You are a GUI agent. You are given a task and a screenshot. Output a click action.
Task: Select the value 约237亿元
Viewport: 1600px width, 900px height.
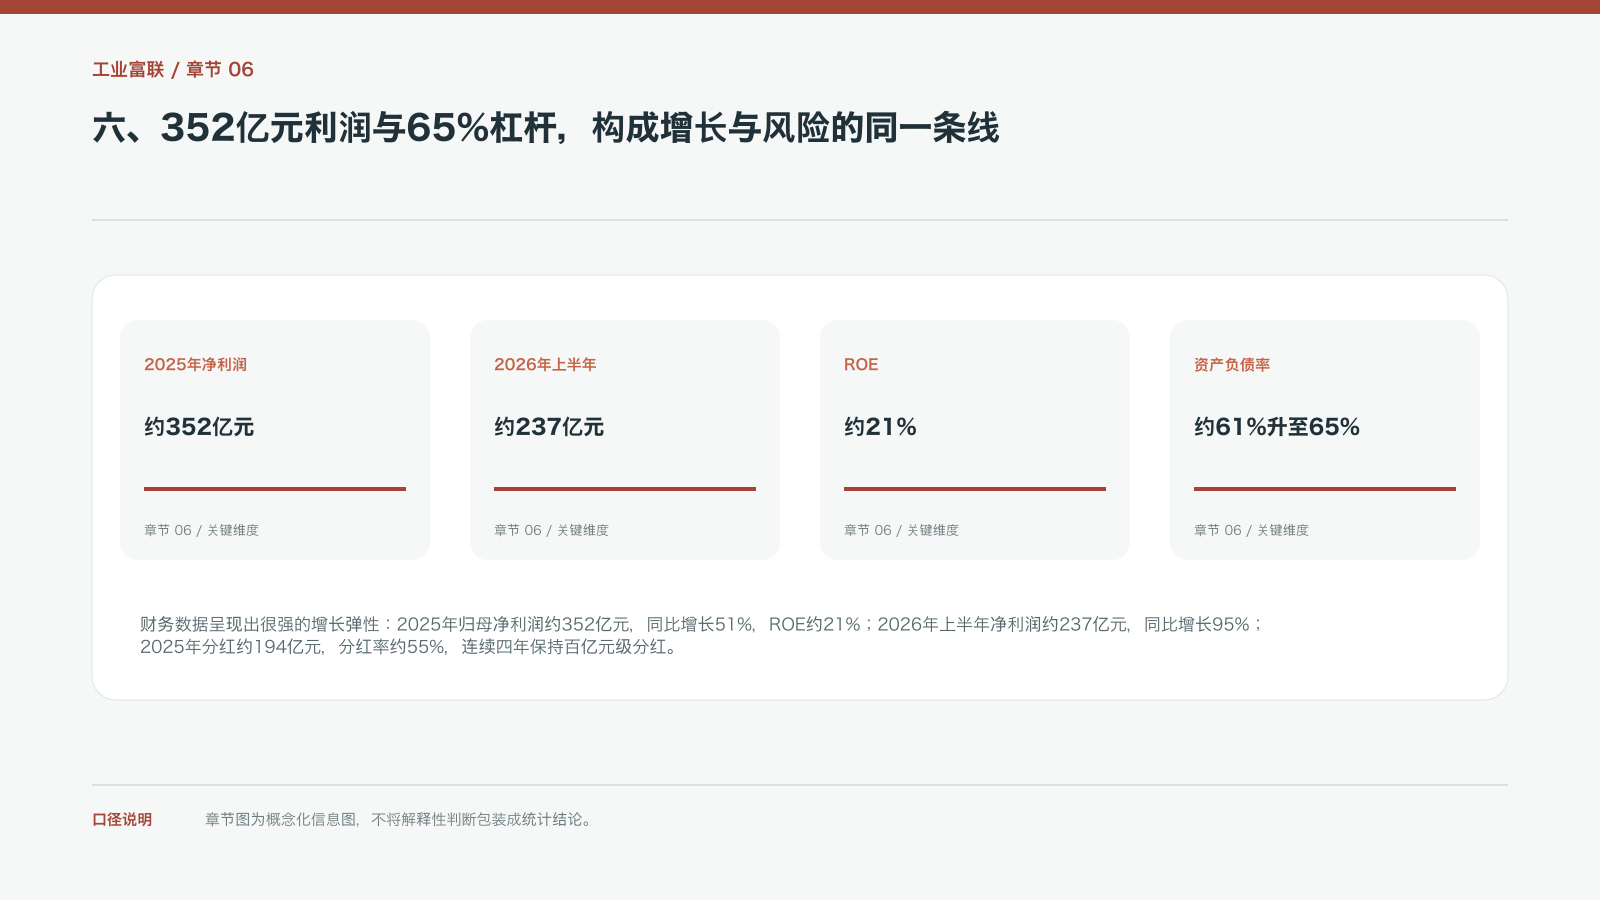tap(549, 427)
